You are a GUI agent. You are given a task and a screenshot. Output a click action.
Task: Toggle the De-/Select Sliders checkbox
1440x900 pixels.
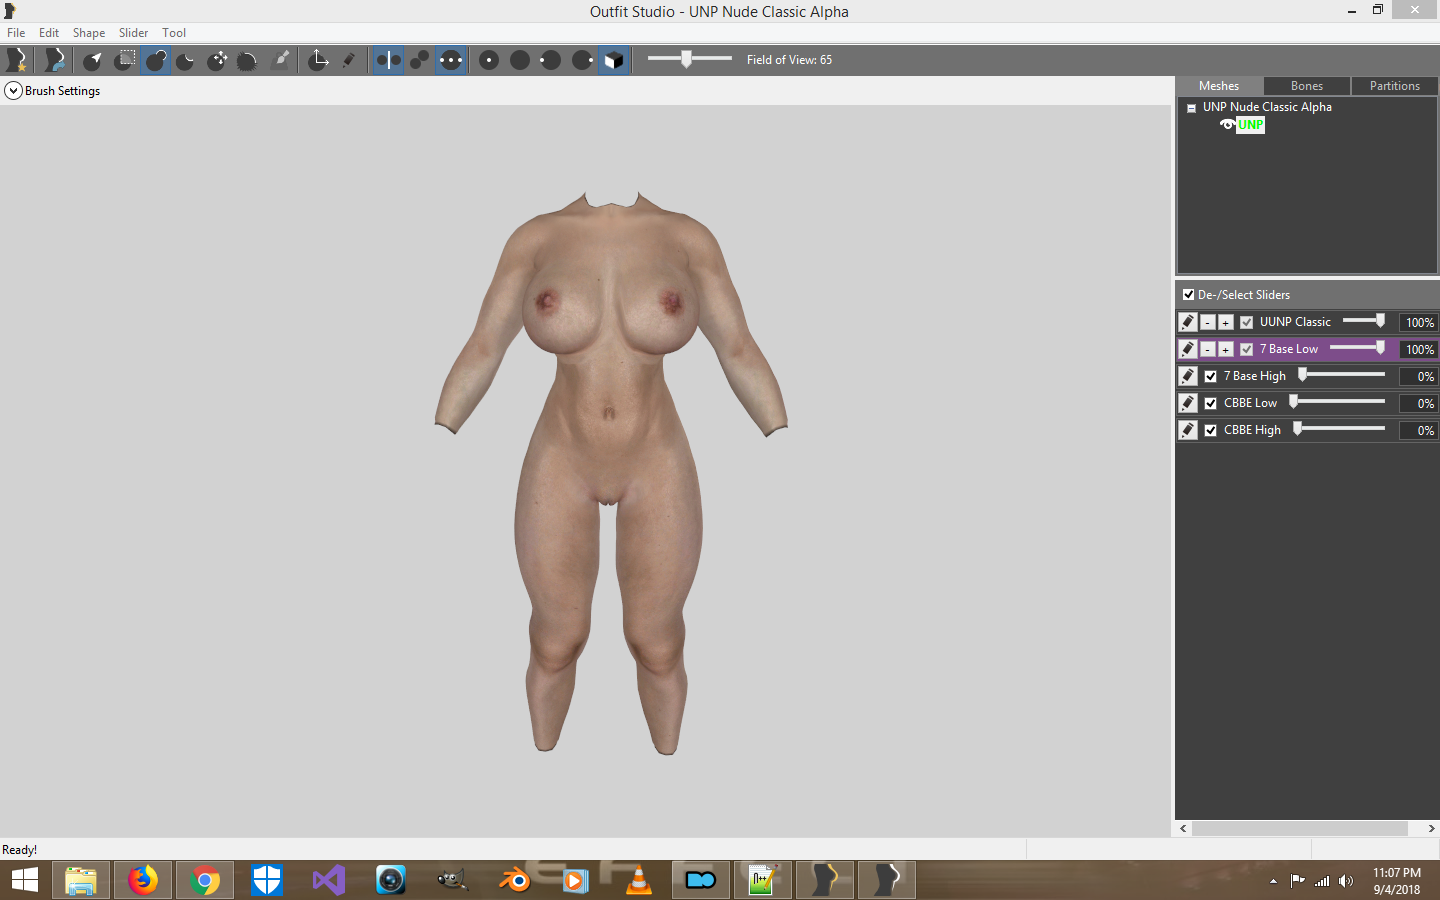[1188, 295]
